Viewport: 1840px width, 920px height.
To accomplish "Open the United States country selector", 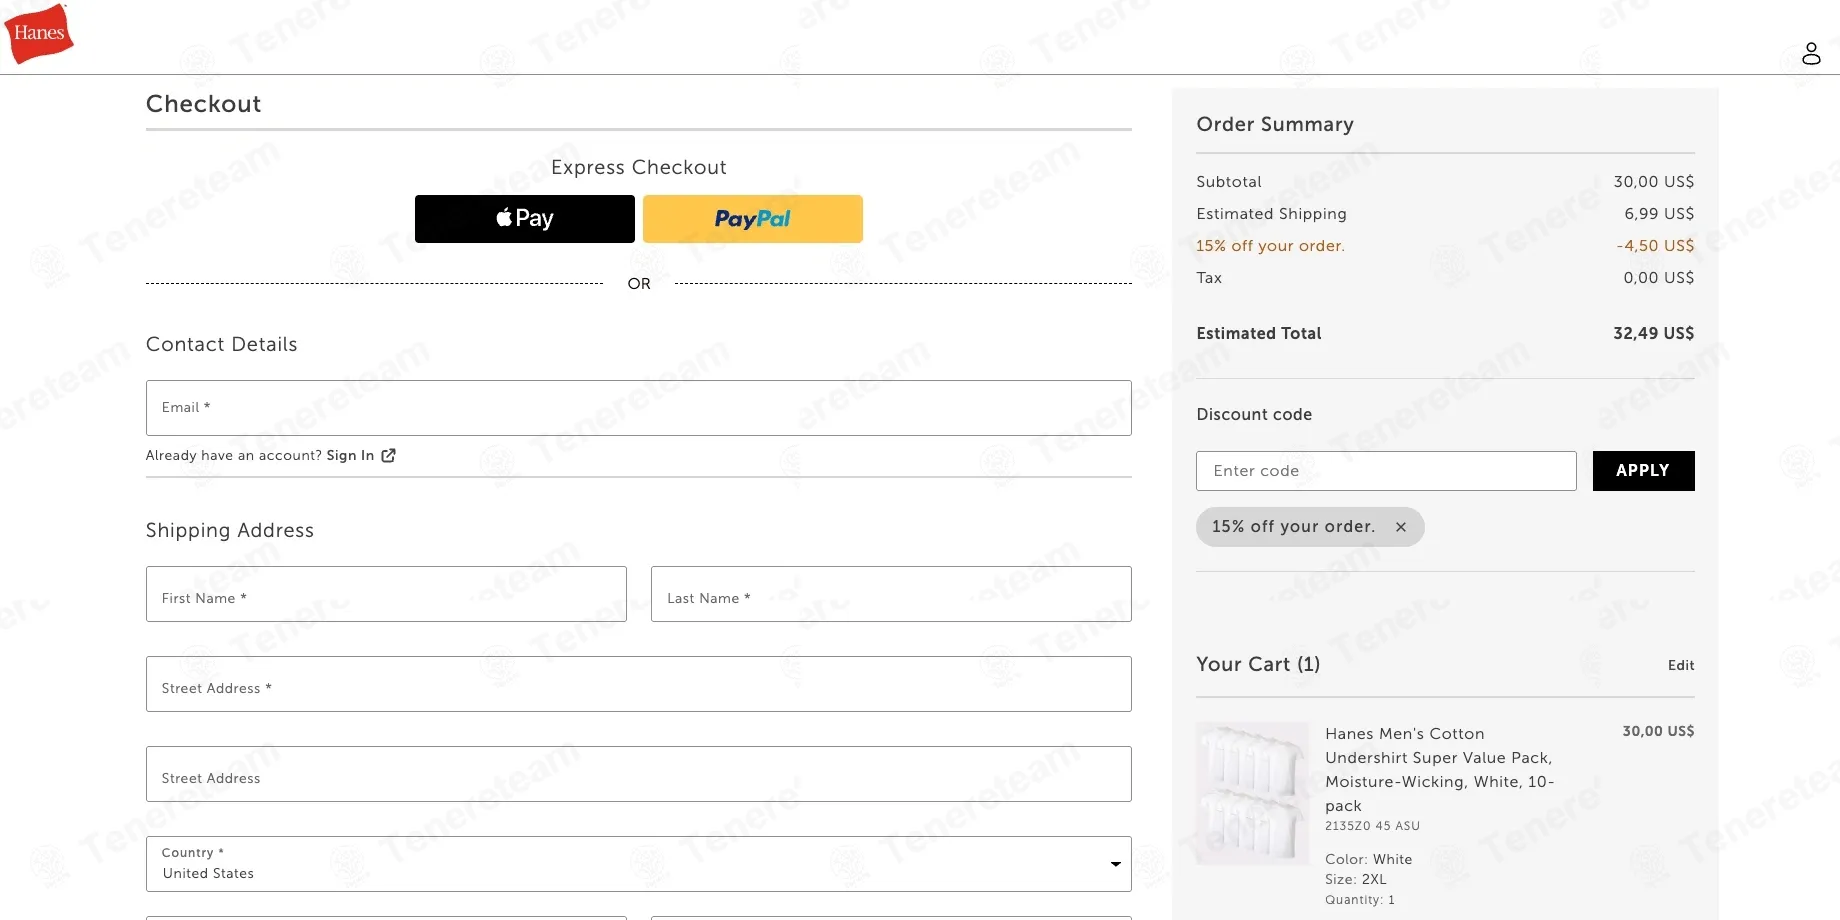I will [x=639, y=864].
